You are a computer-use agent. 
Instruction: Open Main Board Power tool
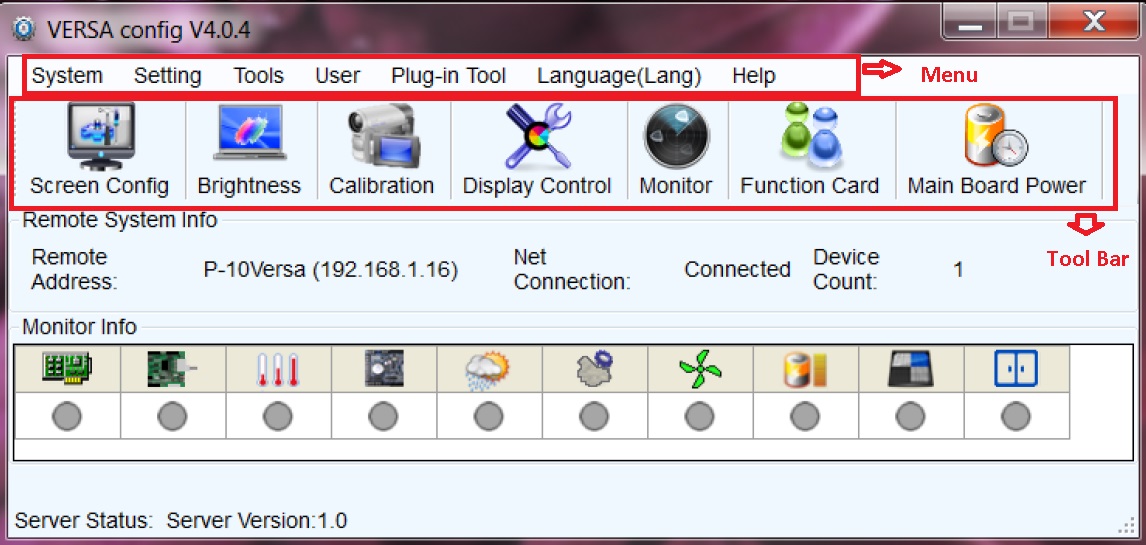coord(997,151)
